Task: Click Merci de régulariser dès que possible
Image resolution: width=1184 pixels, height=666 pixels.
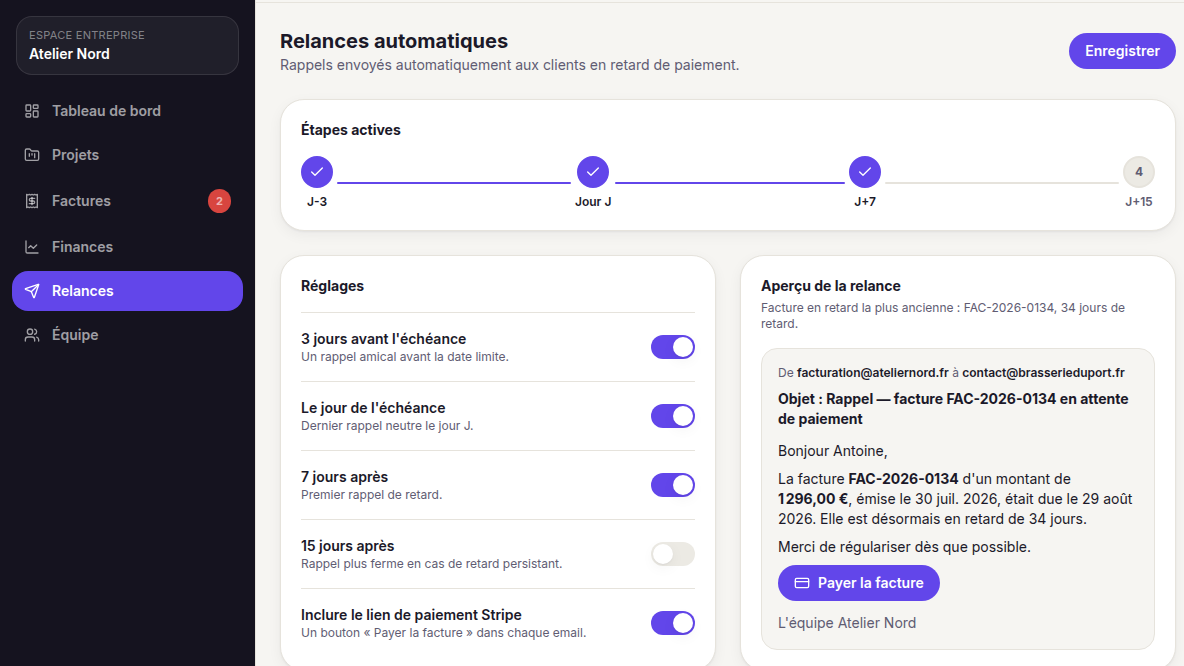Action: tap(904, 547)
